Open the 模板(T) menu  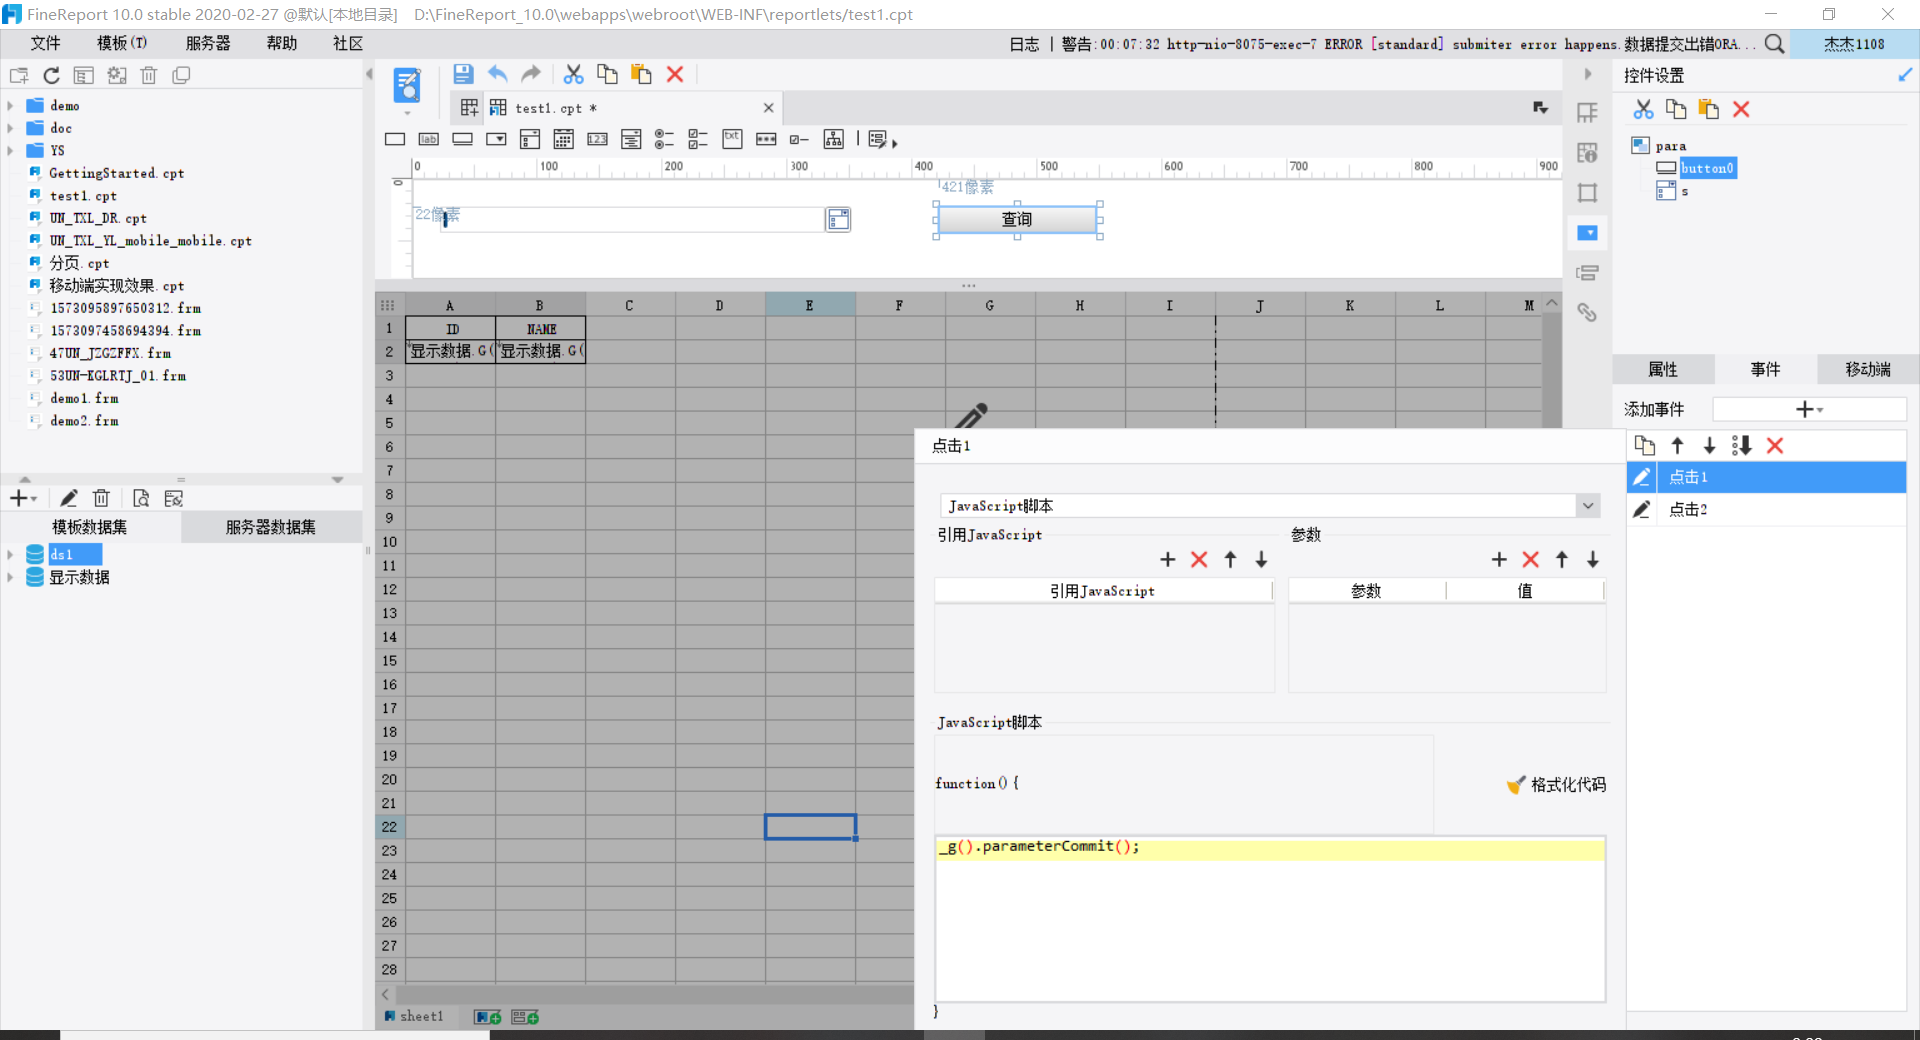click(x=121, y=43)
